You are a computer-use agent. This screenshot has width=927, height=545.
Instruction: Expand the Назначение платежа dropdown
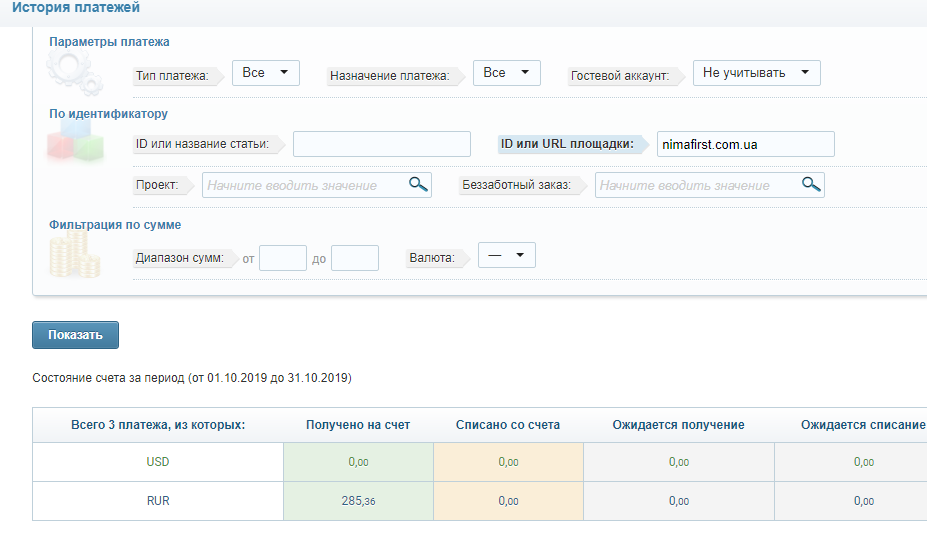pyautogui.click(x=507, y=73)
